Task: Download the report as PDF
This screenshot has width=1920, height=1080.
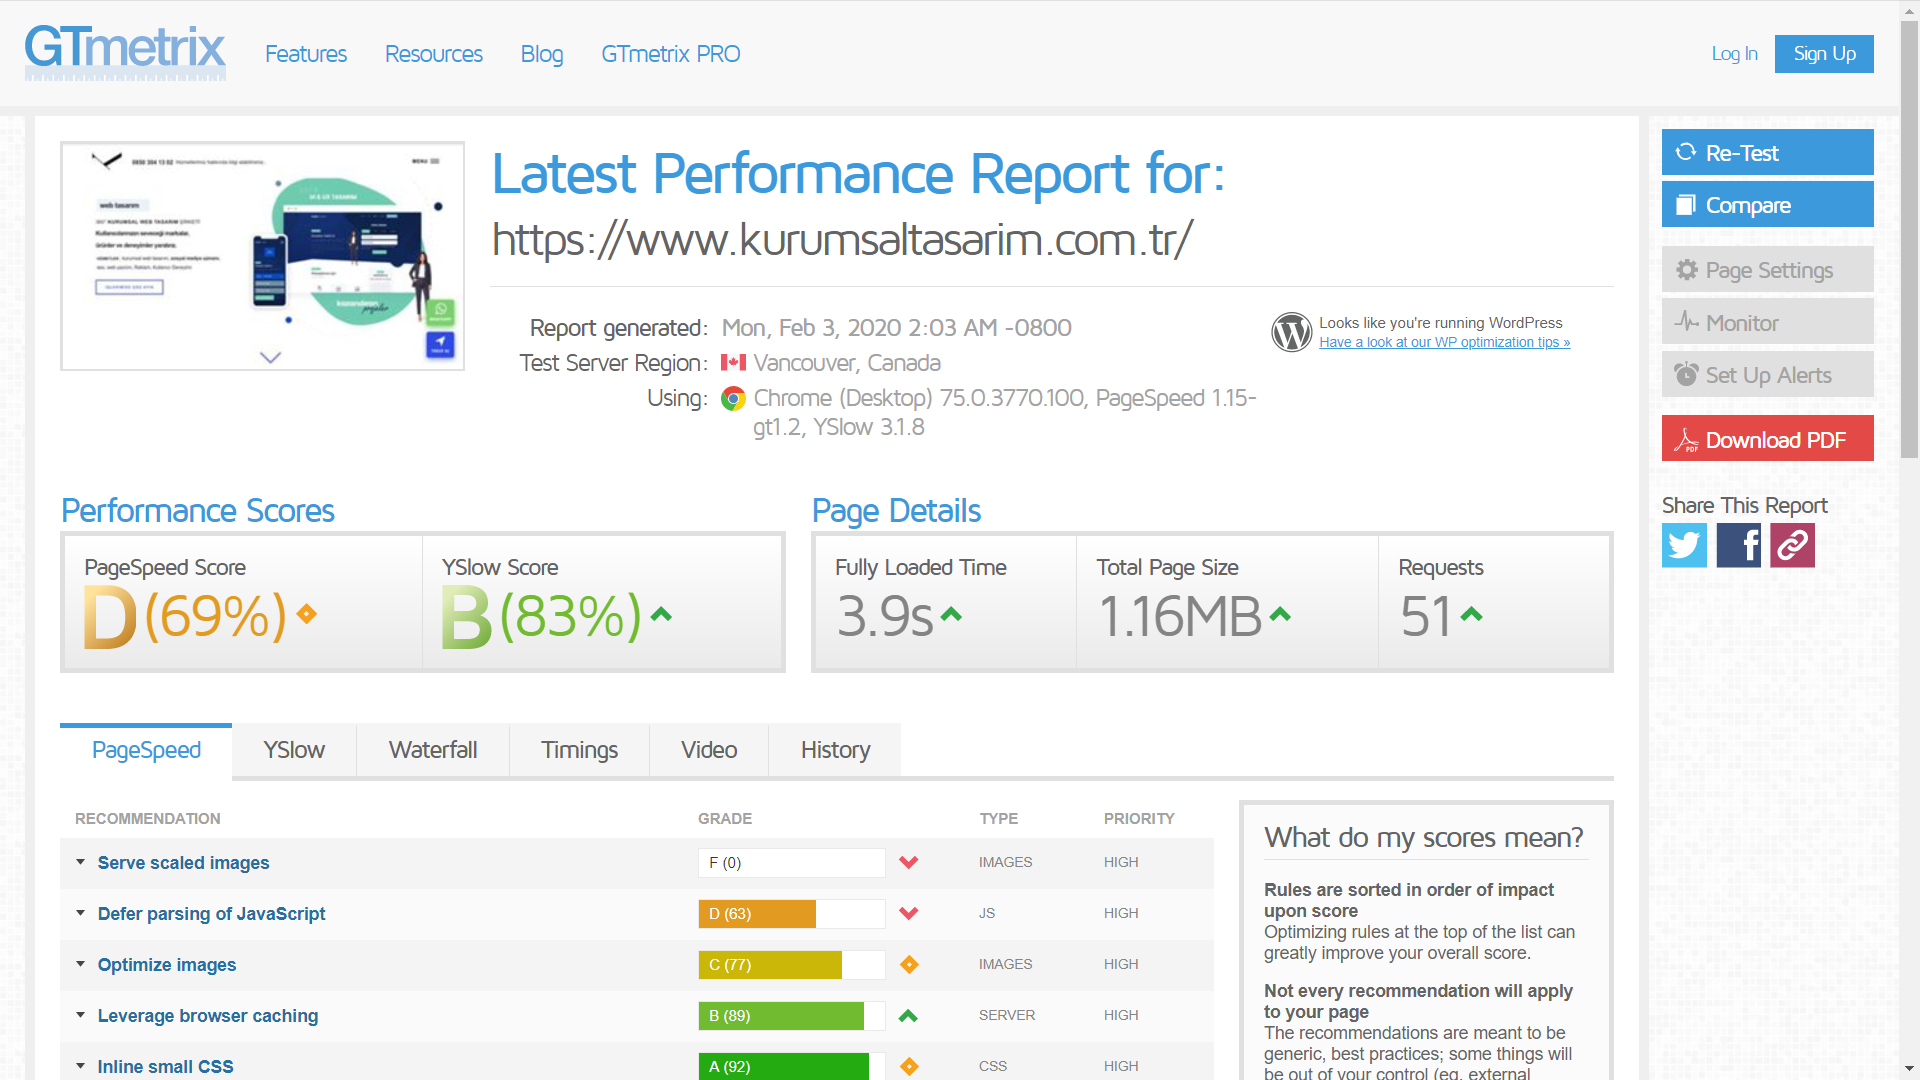Action: click(x=1767, y=438)
